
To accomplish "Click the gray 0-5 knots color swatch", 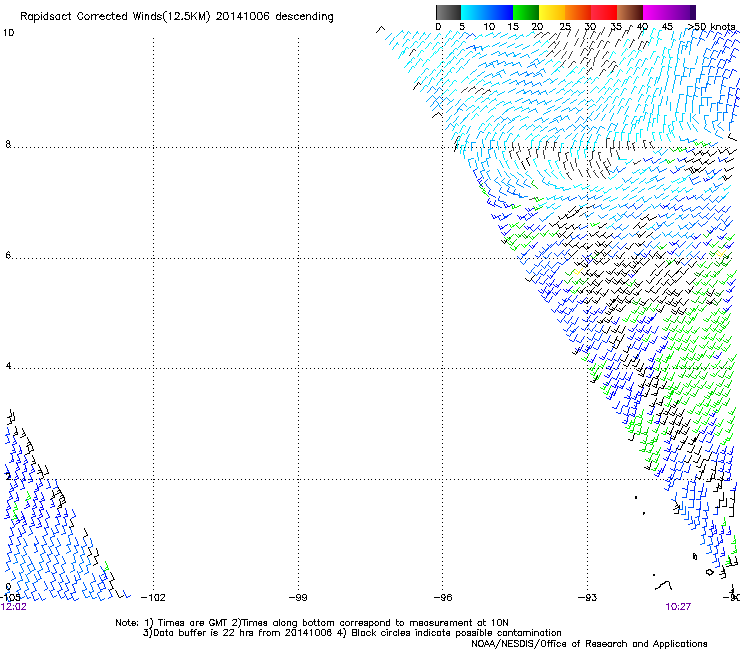I will pyautogui.click(x=448, y=12).
